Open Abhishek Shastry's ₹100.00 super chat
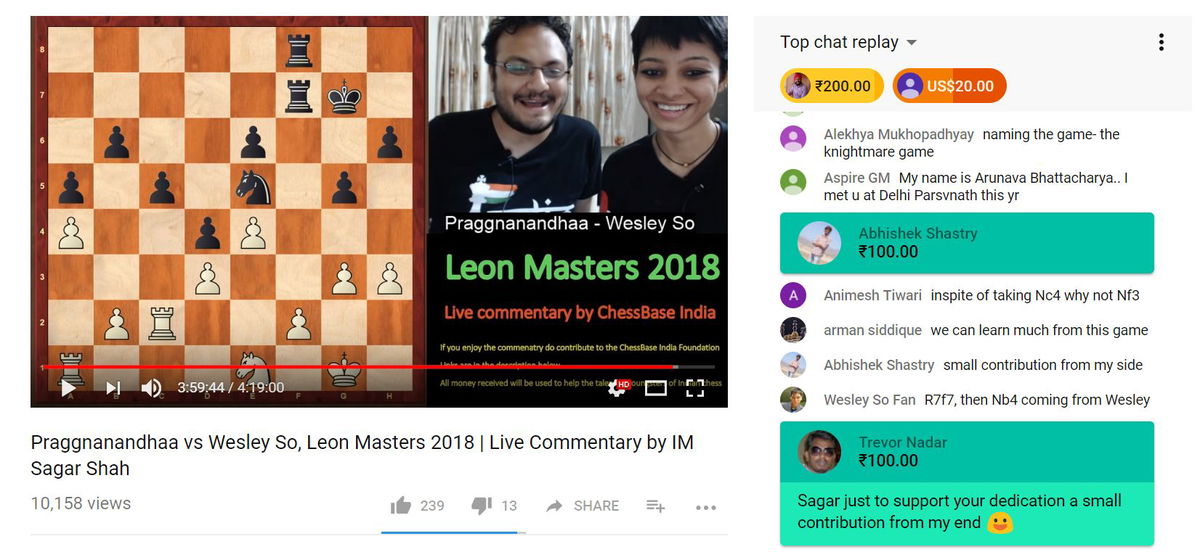This screenshot has width=1200, height=552. pyautogui.click(x=967, y=242)
